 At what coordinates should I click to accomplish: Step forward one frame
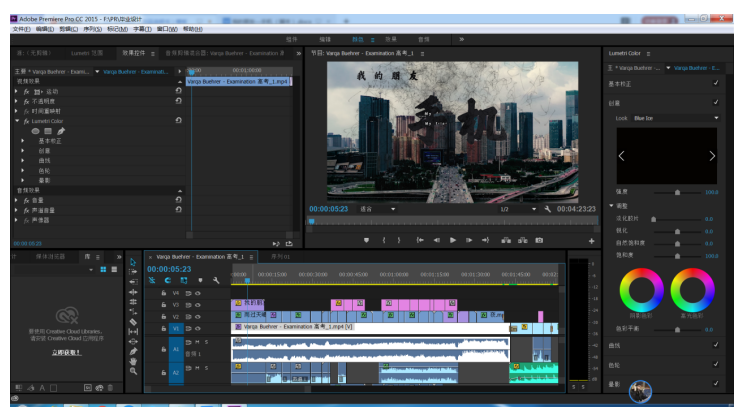[469, 240]
